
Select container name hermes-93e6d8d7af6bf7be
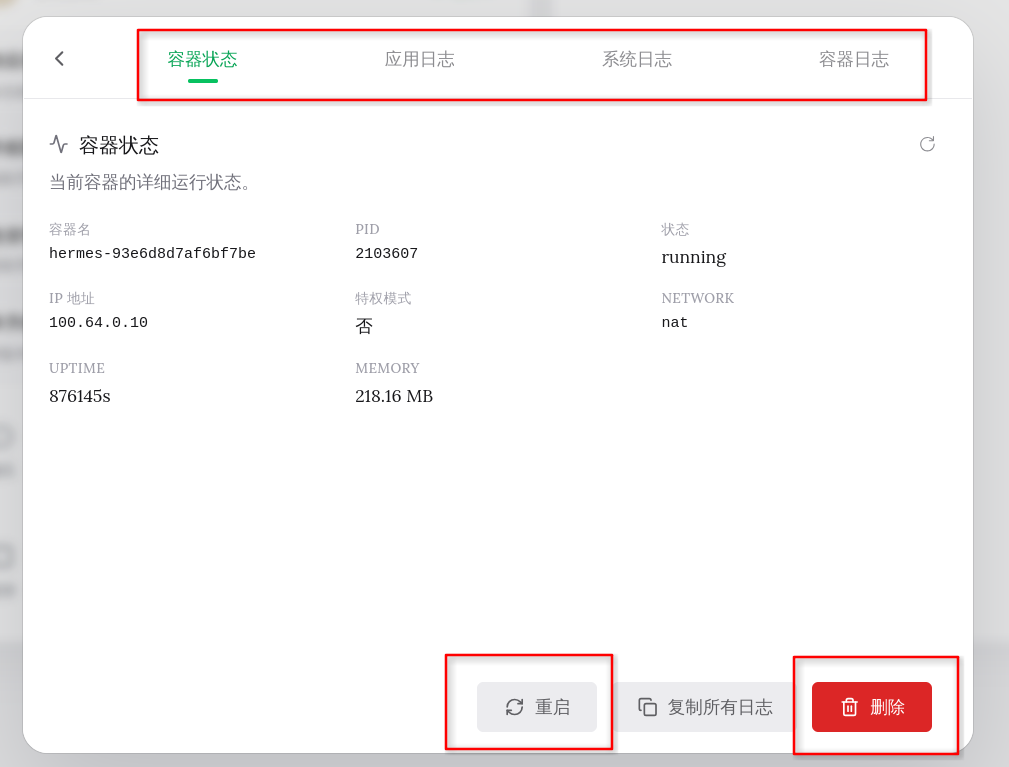(x=153, y=254)
